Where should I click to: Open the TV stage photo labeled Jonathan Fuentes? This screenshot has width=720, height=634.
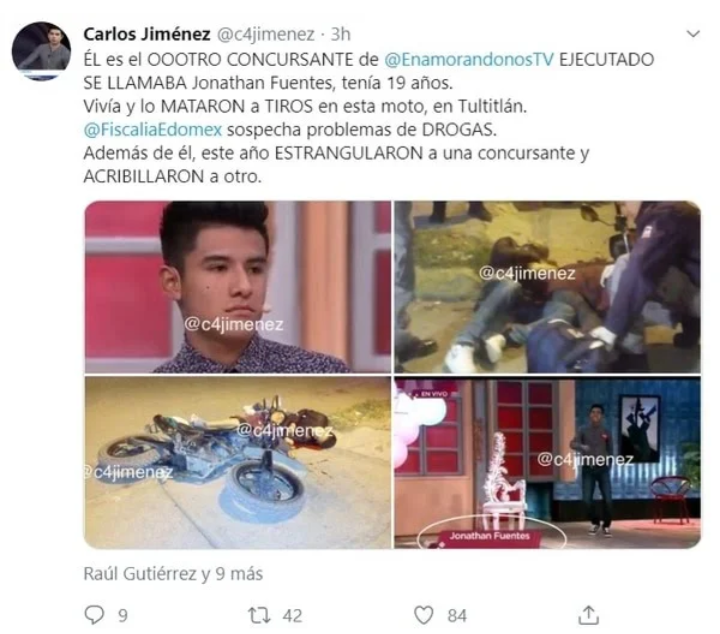[x=547, y=462]
